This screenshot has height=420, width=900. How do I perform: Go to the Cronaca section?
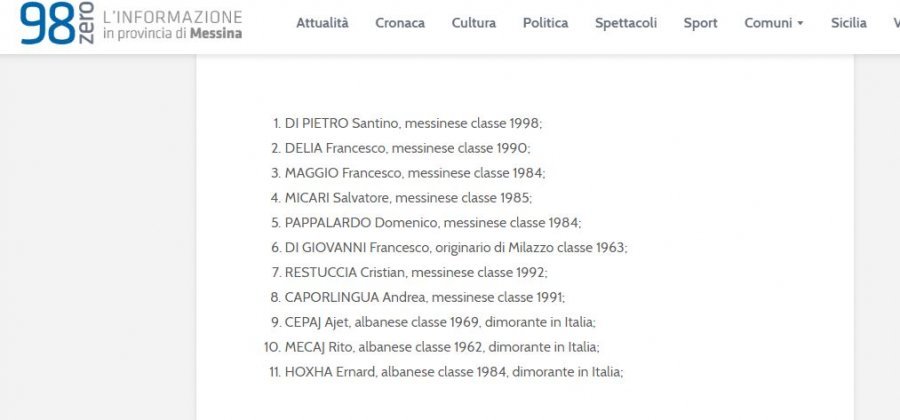tap(400, 23)
